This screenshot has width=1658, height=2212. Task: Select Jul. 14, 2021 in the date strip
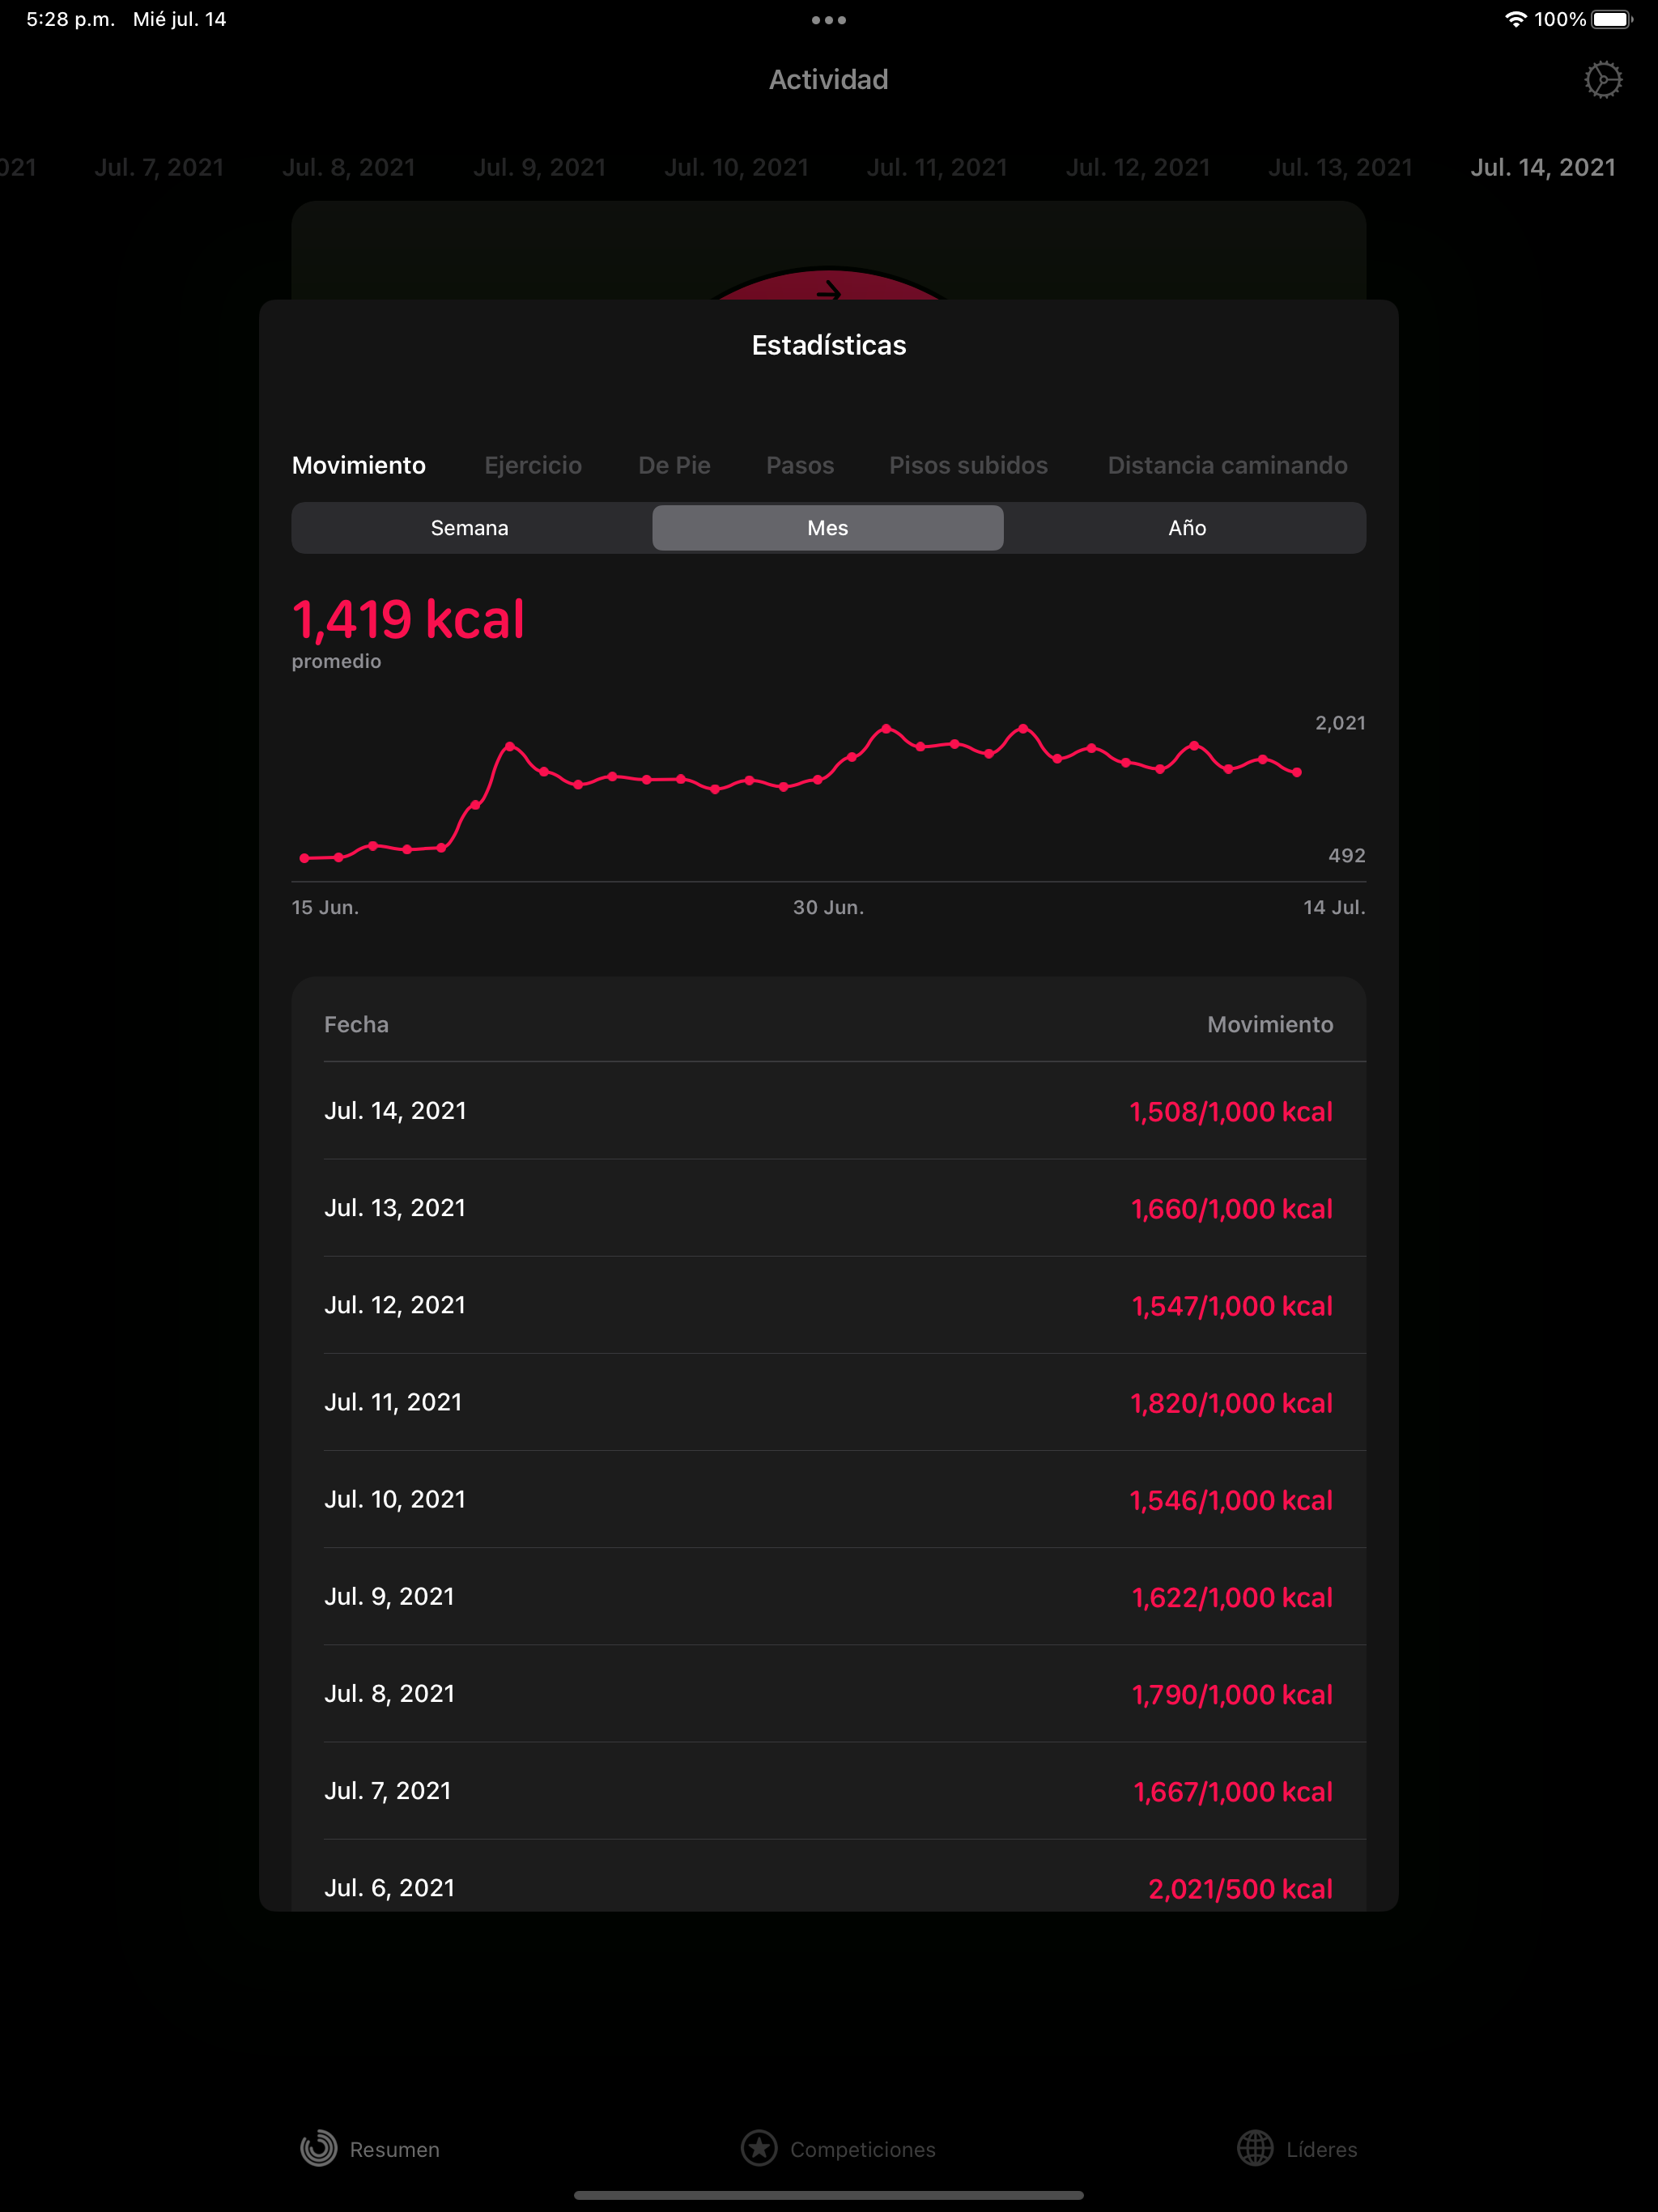click(1543, 167)
